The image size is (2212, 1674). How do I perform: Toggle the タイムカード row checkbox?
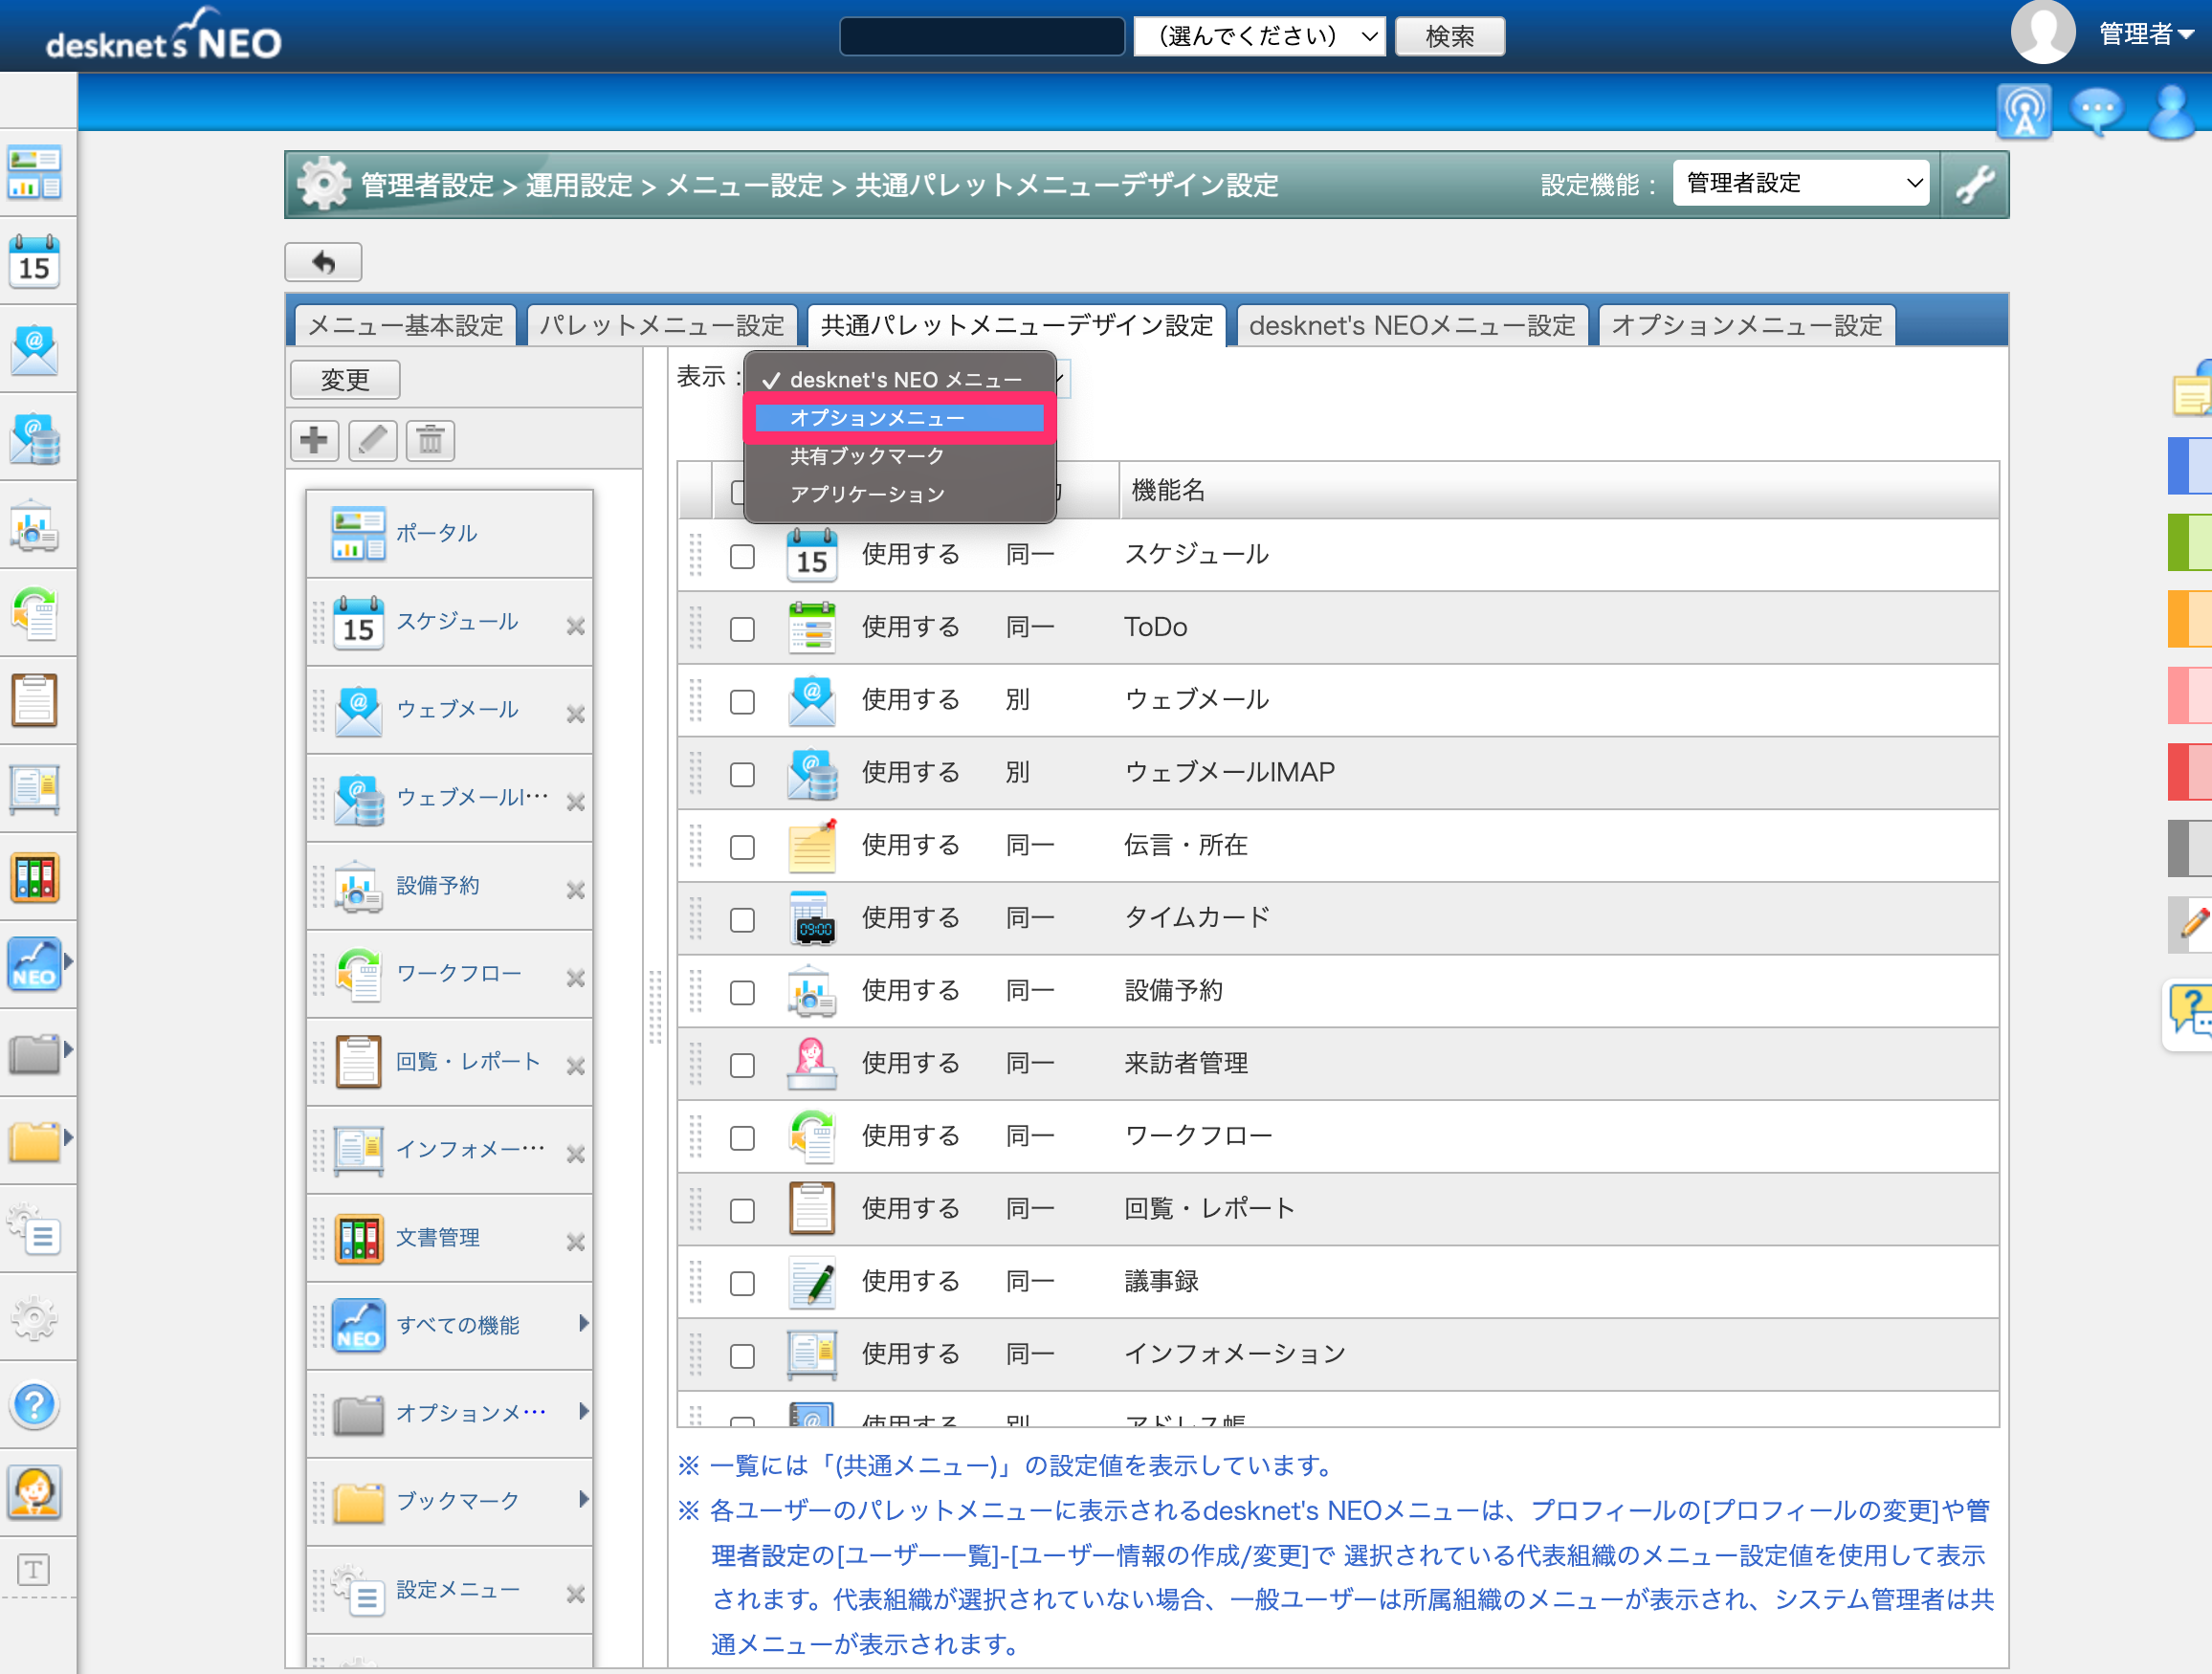click(x=742, y=920)
